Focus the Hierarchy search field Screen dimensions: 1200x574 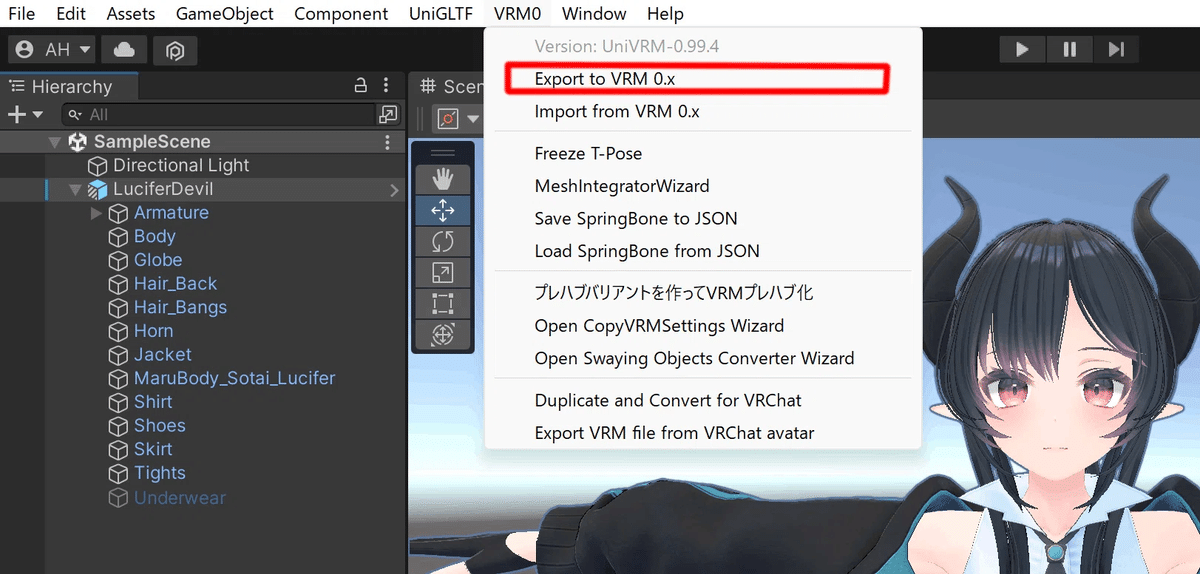click(x=218, y=115)
